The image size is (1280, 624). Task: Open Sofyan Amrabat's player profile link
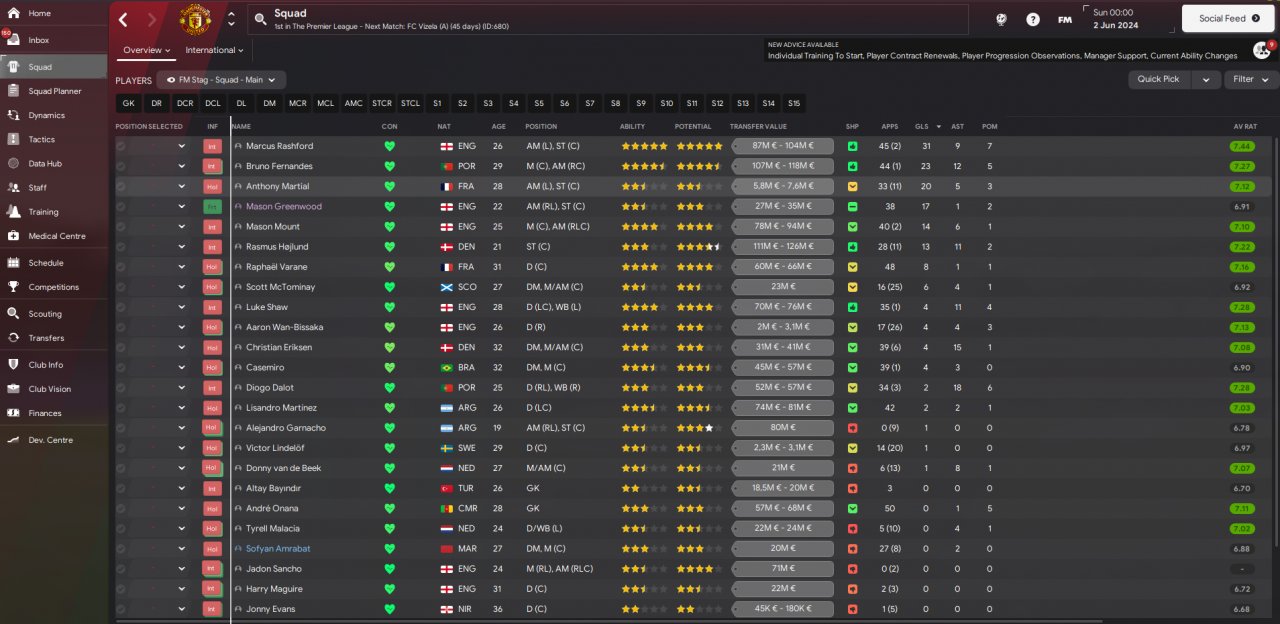[x=278, y=548]
